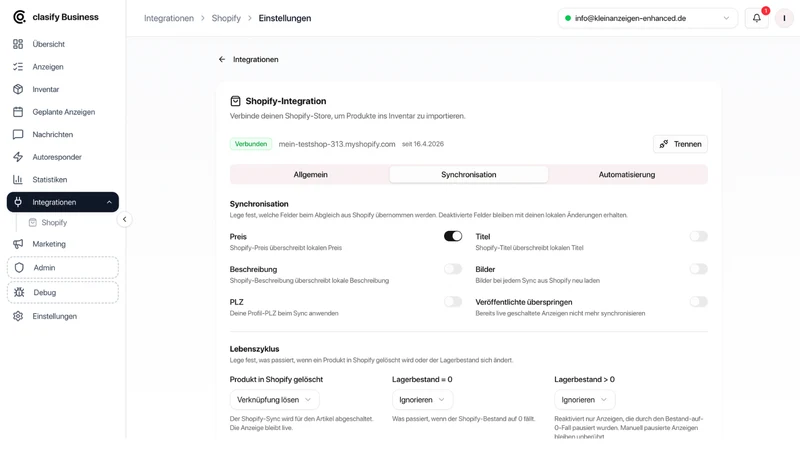Viewport: 800px width, 450px height.
Task: Collapse the sidebar with the arrow button
Action: pos(124,219)
